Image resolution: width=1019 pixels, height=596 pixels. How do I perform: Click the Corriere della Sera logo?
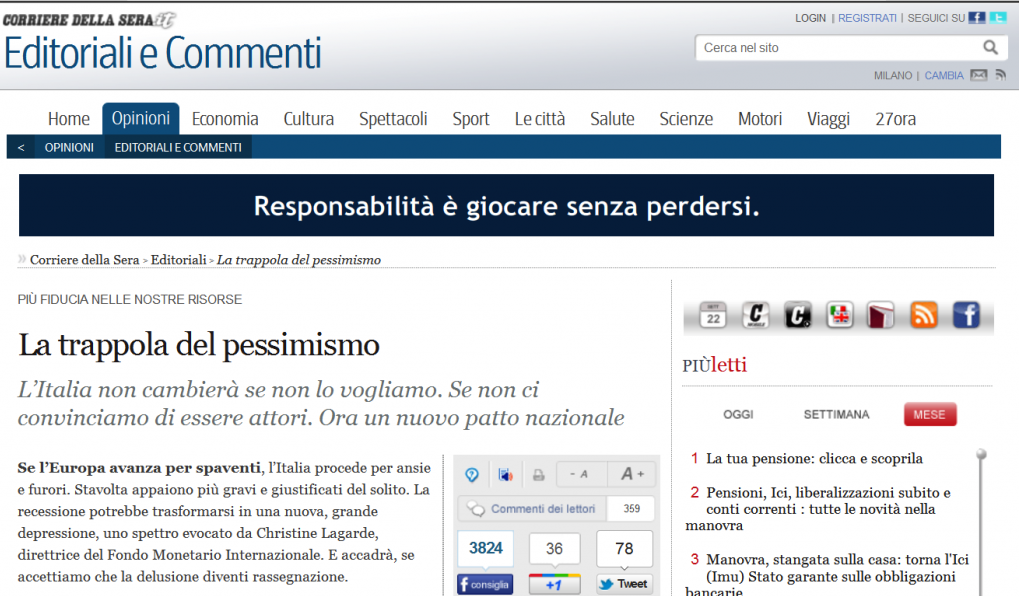tap(89, 20)
